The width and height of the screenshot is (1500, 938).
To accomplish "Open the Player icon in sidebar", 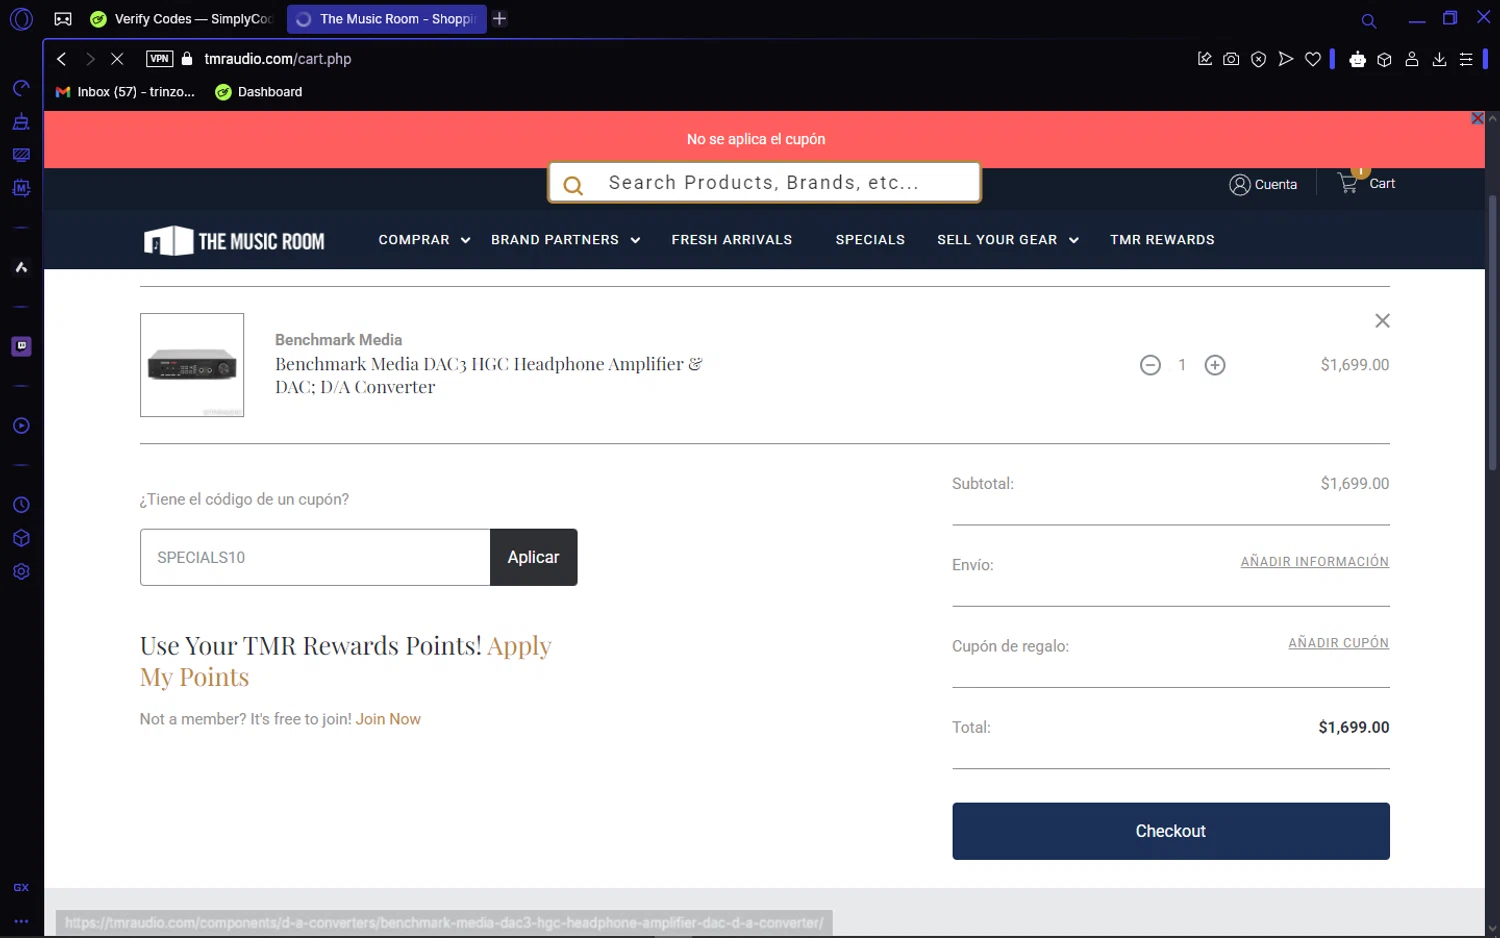I will (x=21, y=426).
